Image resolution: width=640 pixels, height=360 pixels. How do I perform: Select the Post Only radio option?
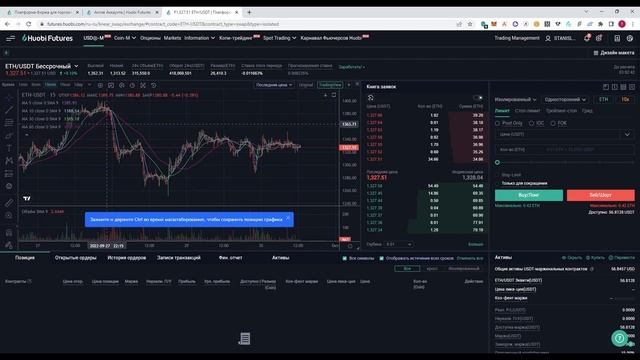pyautogui.click(x=498, y=123)
